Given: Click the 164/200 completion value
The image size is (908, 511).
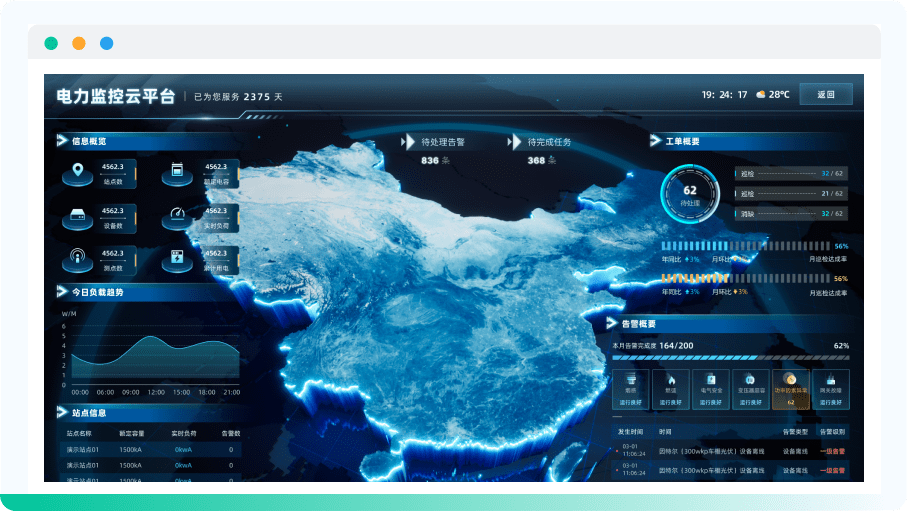Looking at the screenshot, I should pyautogui.click(x=676, y=345).
